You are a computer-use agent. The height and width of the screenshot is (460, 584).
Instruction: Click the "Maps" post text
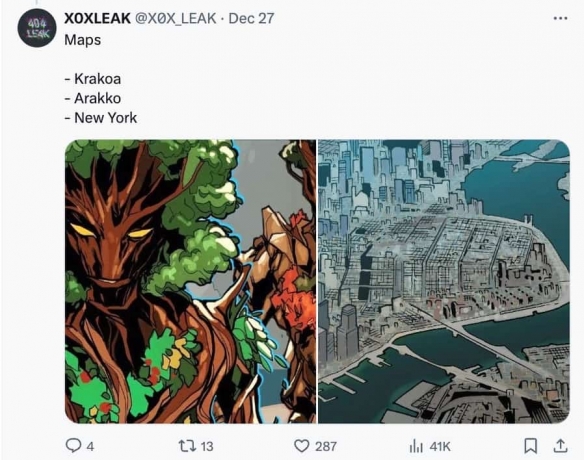tap(82, 40)
